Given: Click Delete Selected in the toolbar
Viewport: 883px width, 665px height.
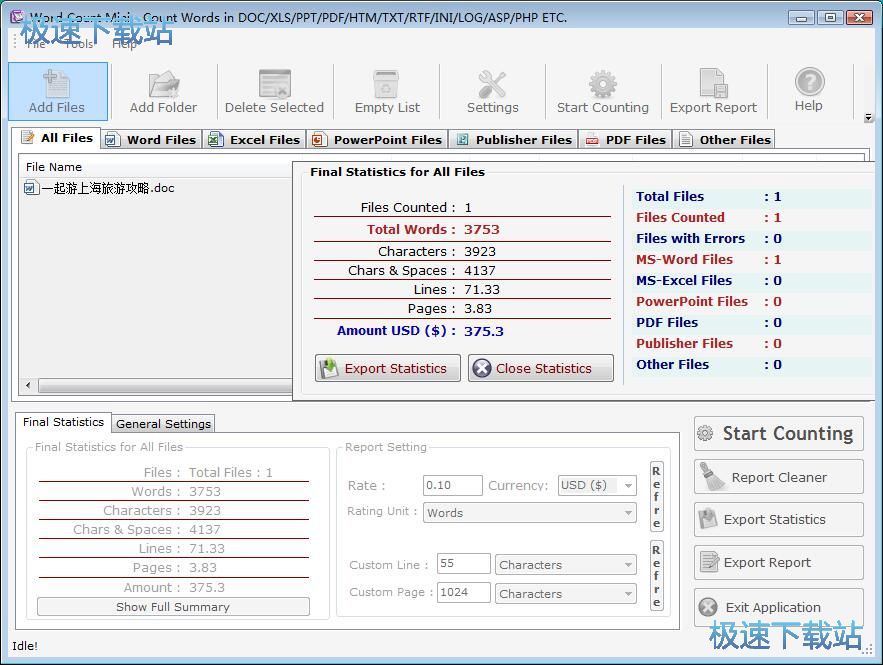Looking at the screenshot, I should [x=274, y=91].
